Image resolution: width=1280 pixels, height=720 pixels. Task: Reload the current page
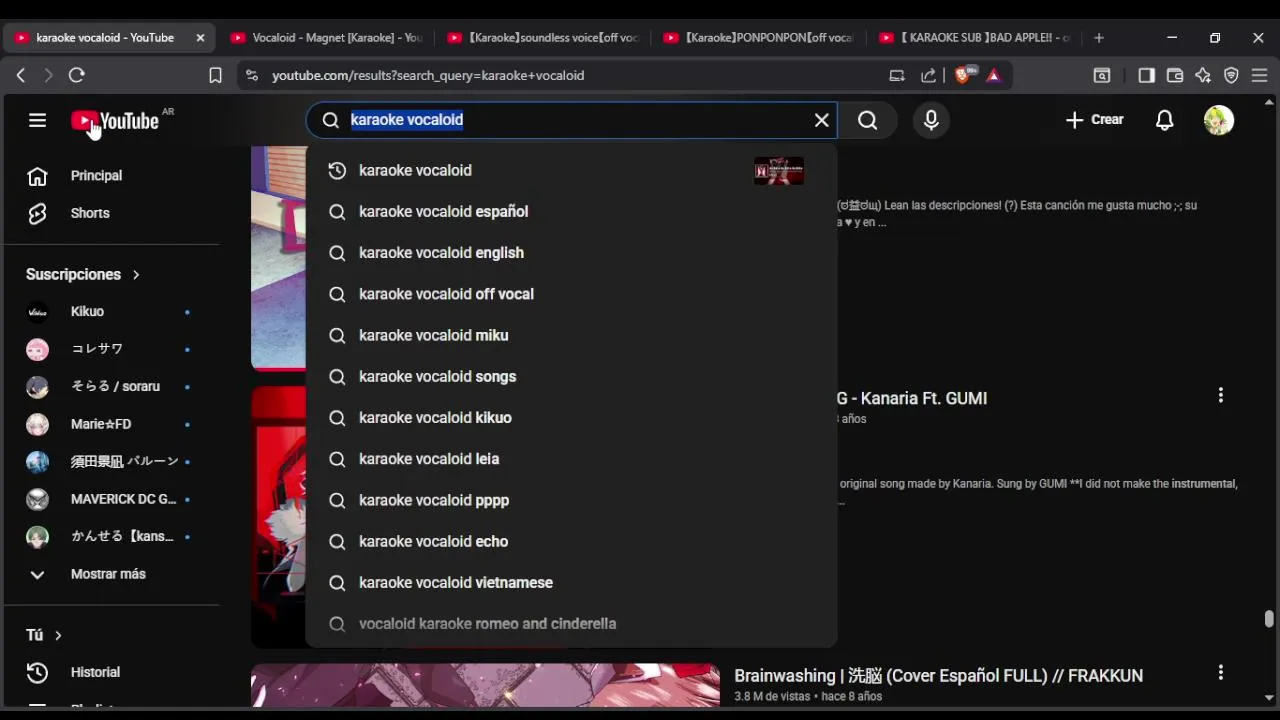coord(77,75)
